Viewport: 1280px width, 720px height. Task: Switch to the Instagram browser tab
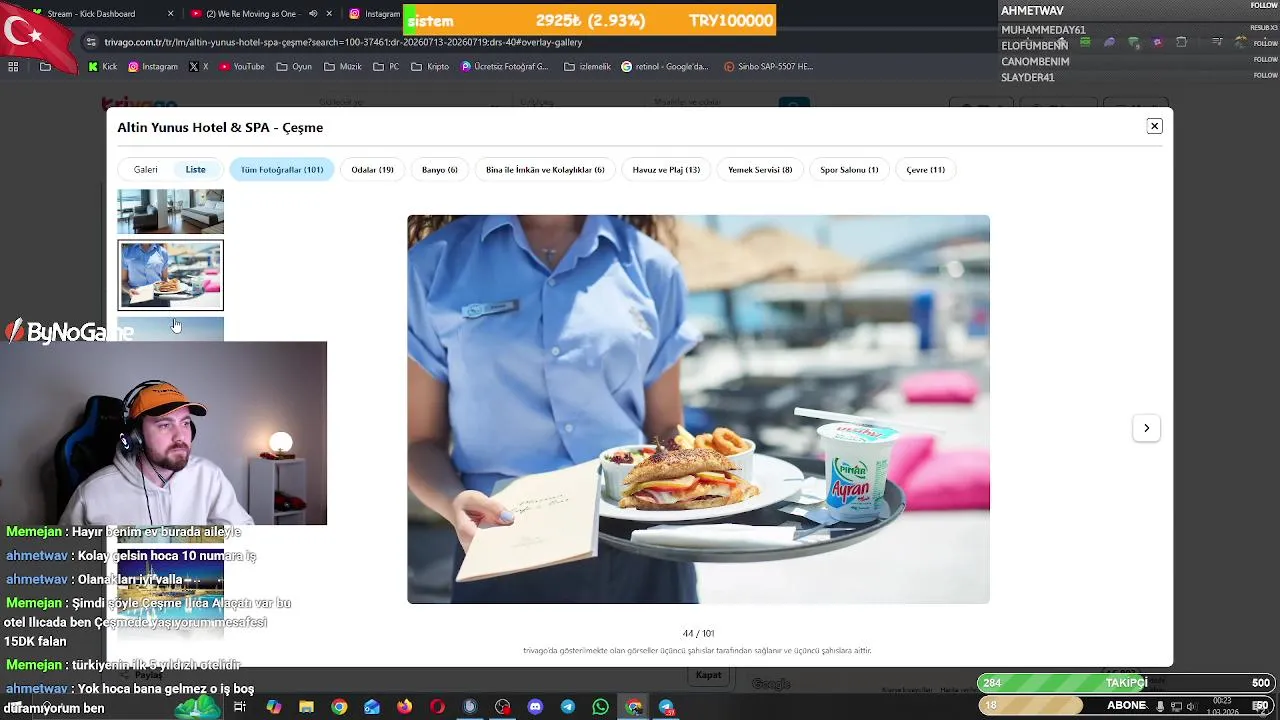point(374,14)
